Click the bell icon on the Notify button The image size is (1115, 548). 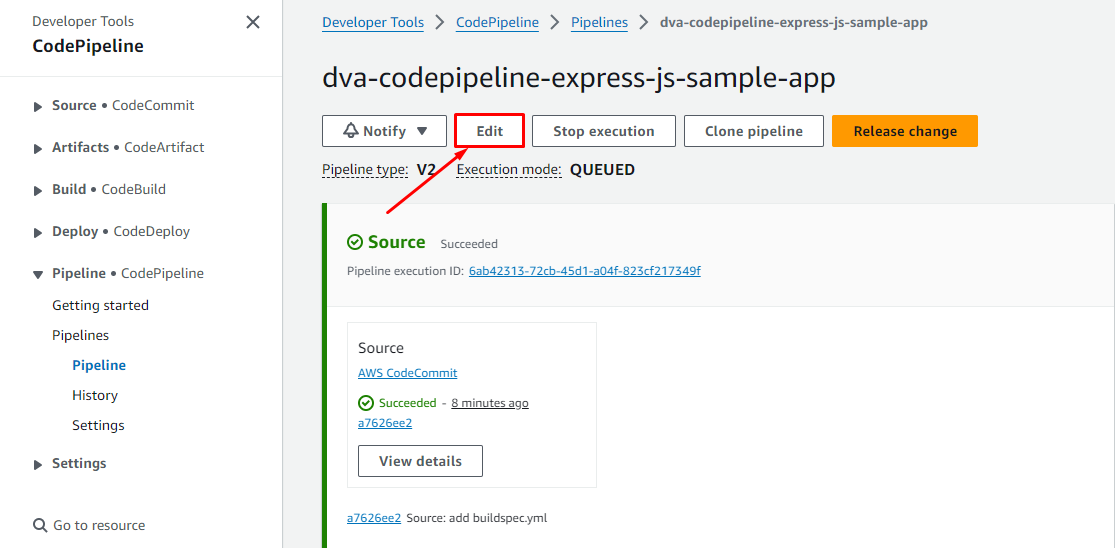(x=350, y=131)
